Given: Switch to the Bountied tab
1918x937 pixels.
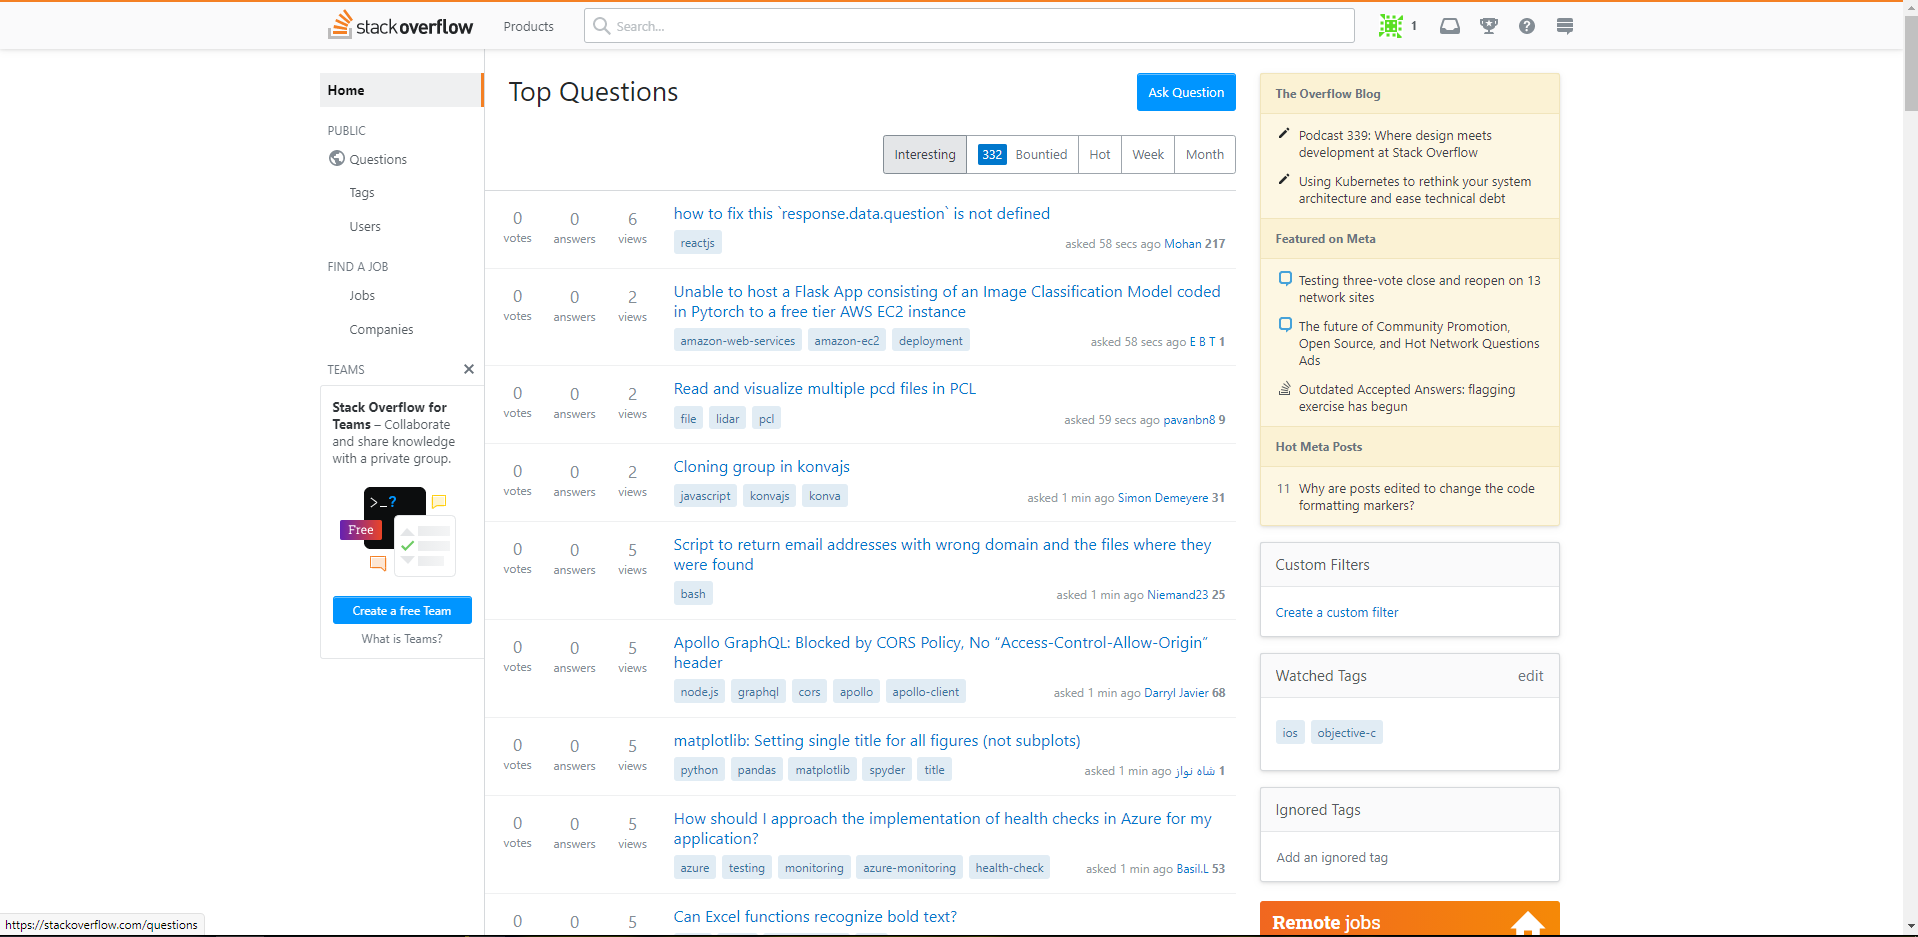Looking at the screenshot, I should coord(1022,154).
